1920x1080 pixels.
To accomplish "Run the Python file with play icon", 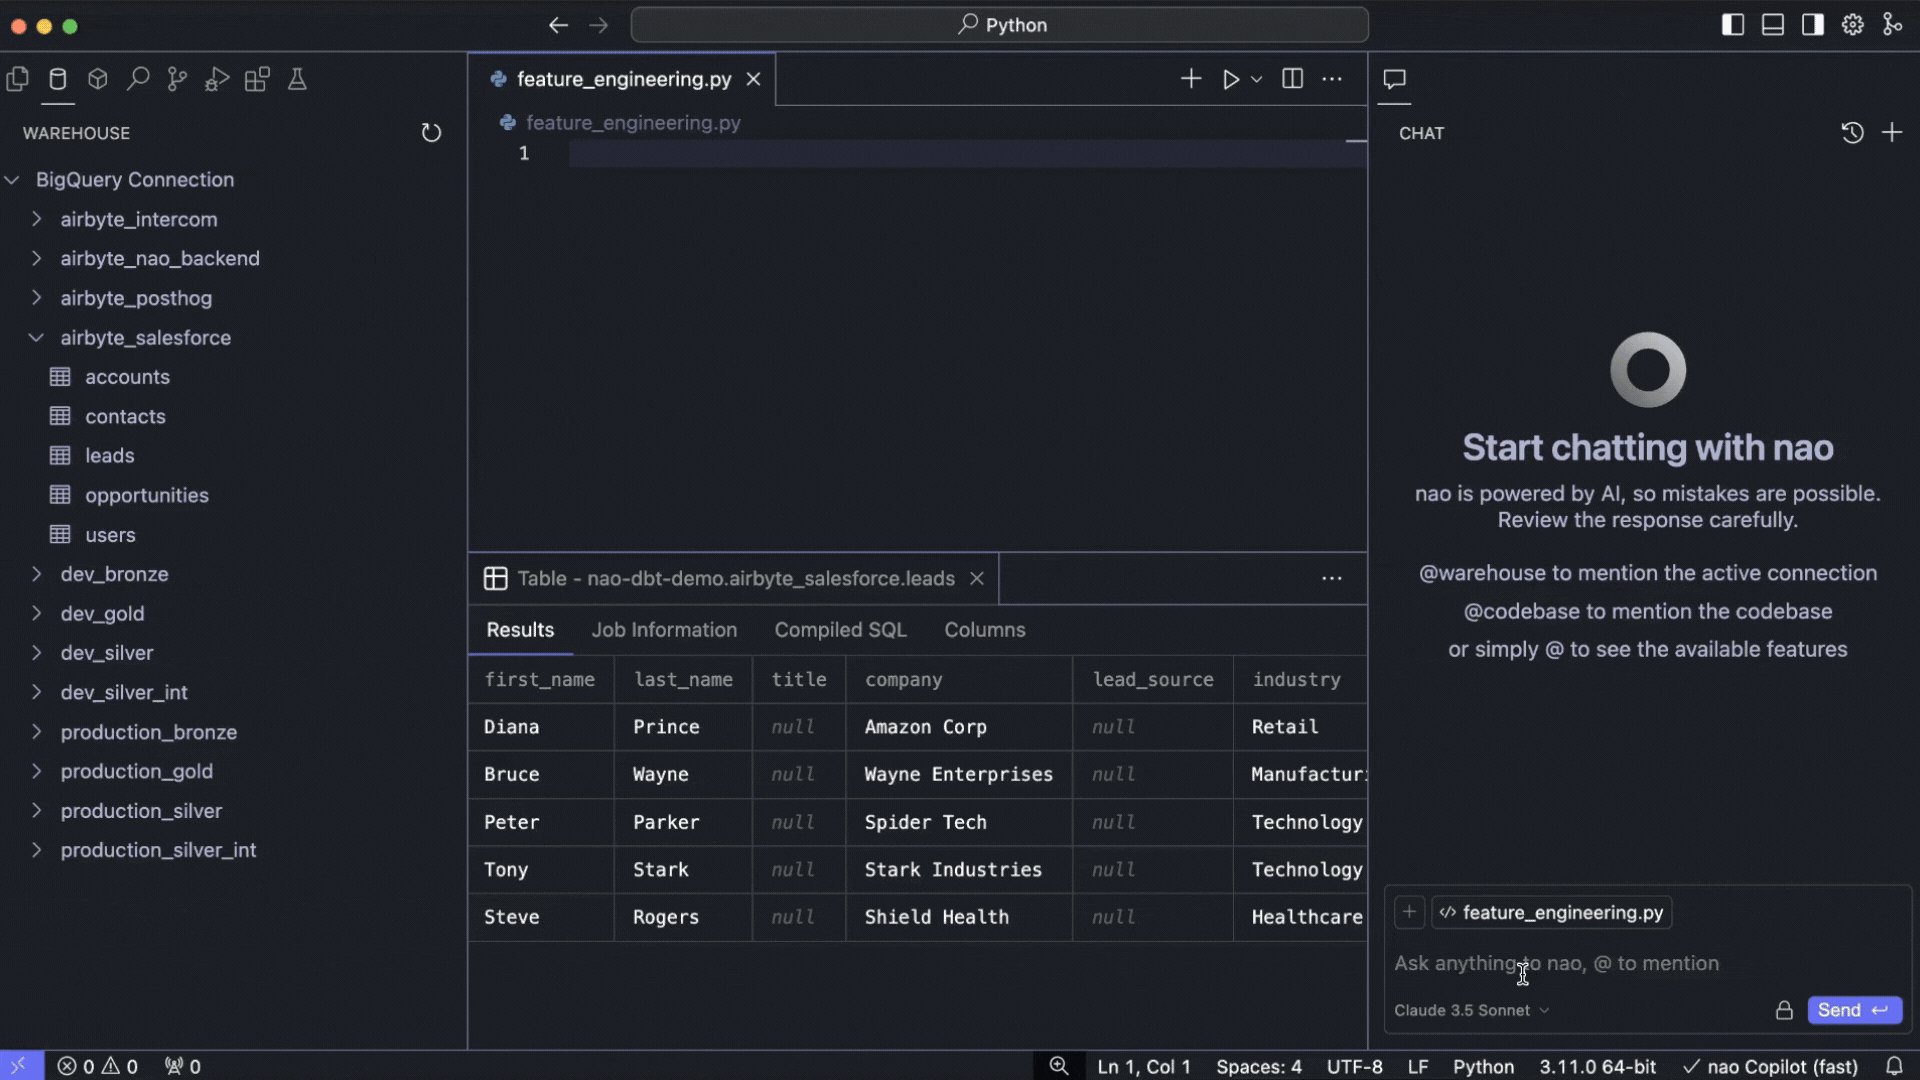I will click(x=1231, y=79).
